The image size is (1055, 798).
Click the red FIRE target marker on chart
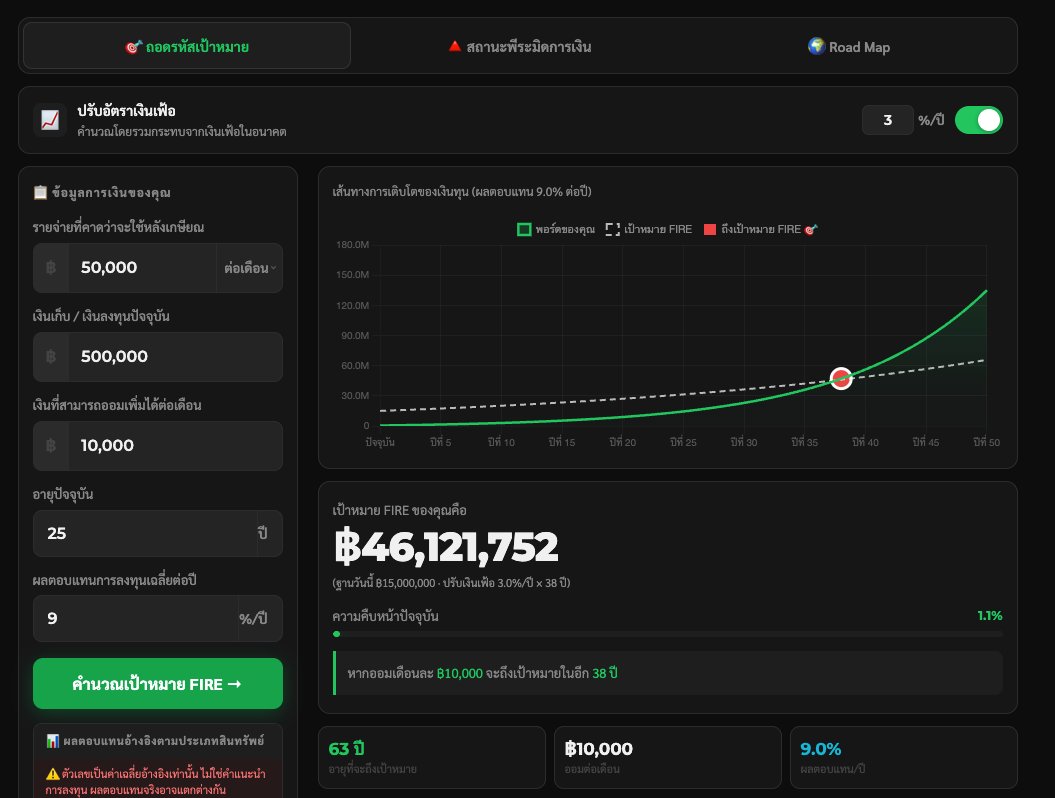841,379
